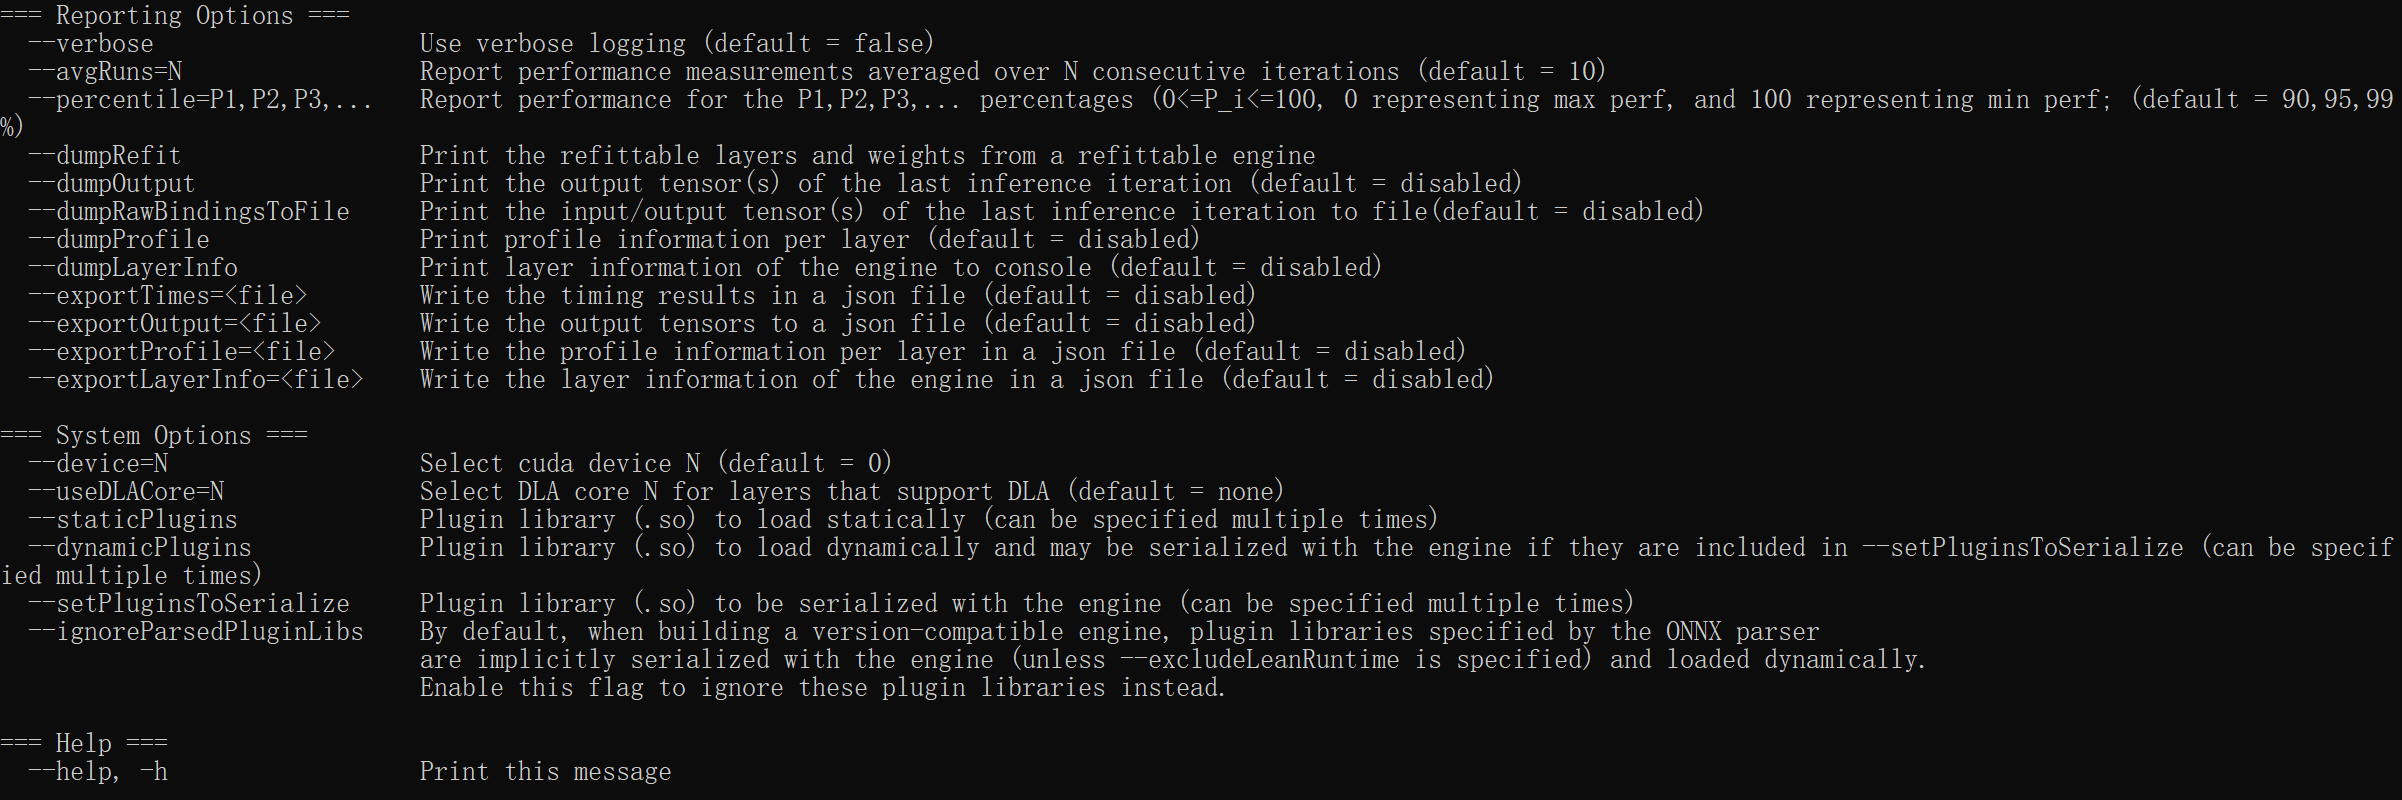Select the --percentile=P1,P2,P3,... flag text
This screenshot has width=2402, height=800.
200,100
